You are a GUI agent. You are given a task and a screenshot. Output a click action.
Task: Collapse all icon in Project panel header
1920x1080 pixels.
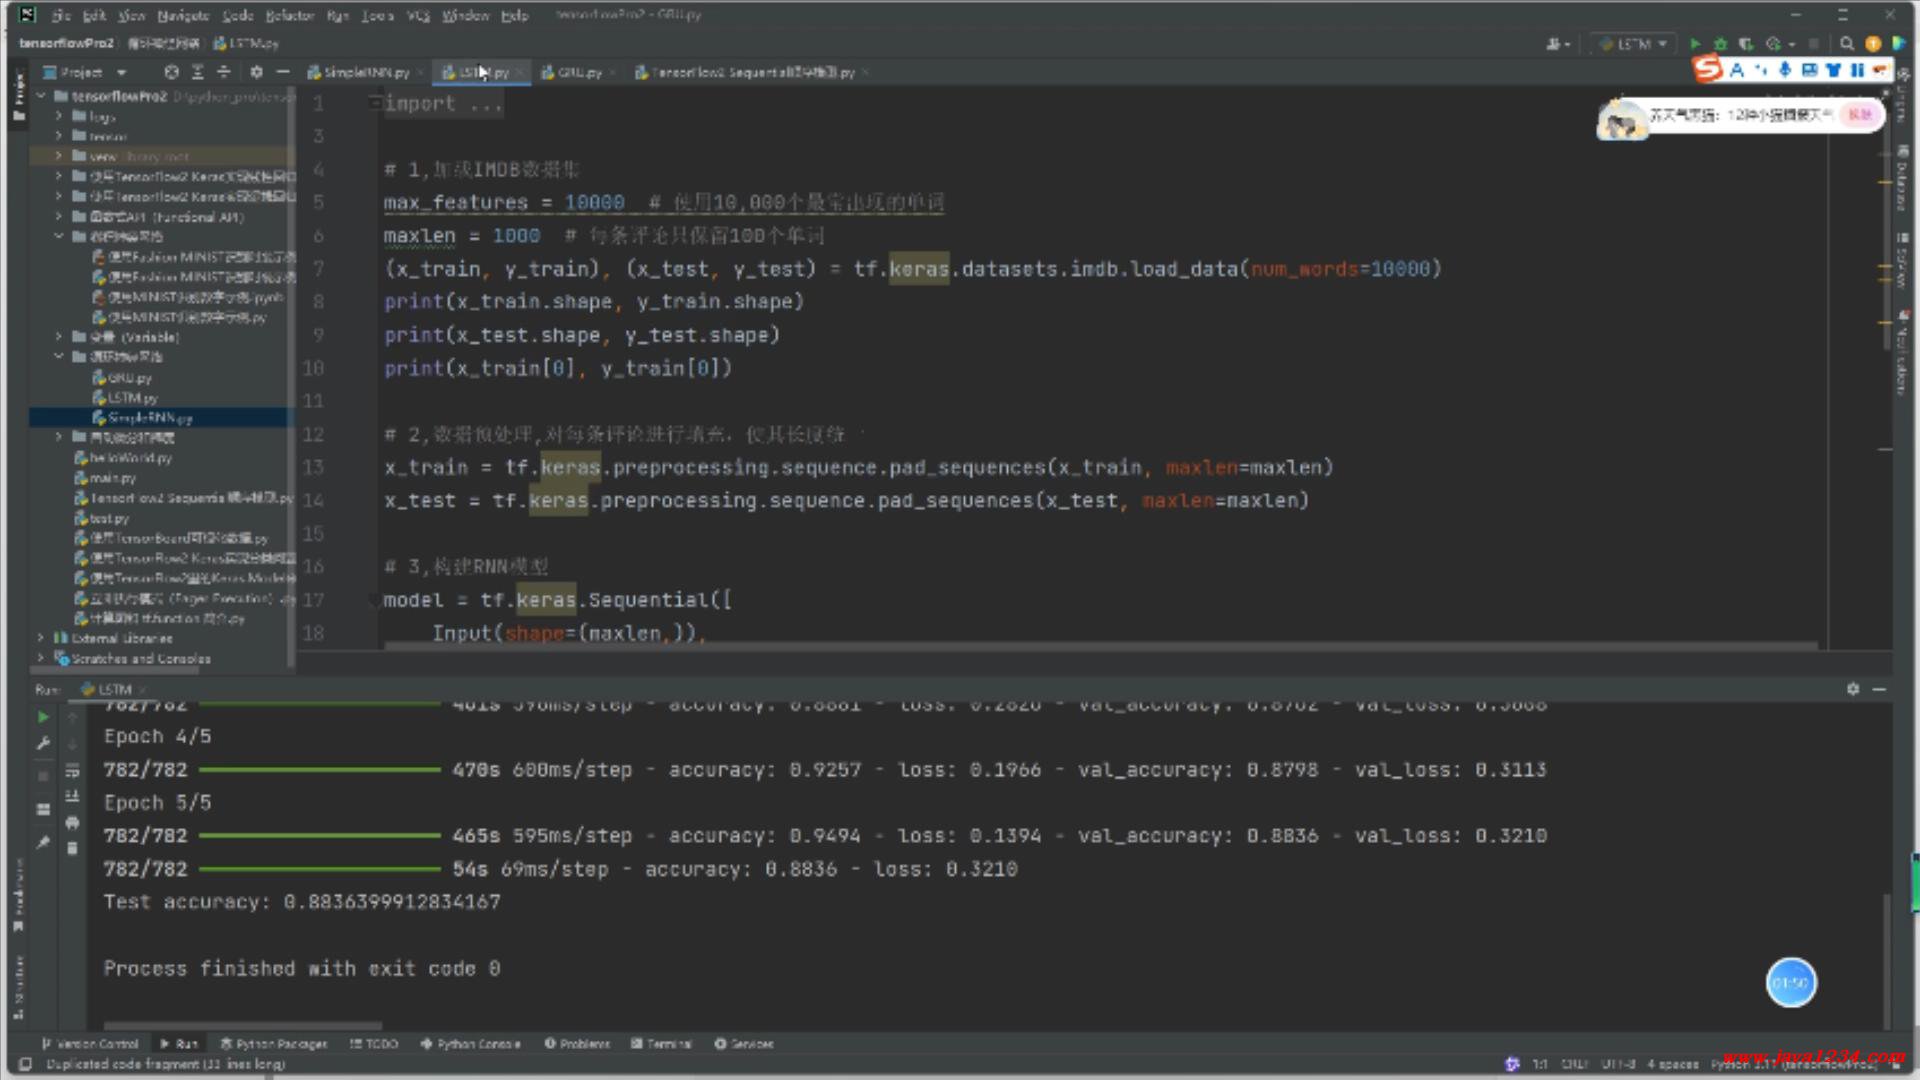[x=223, y=72]
